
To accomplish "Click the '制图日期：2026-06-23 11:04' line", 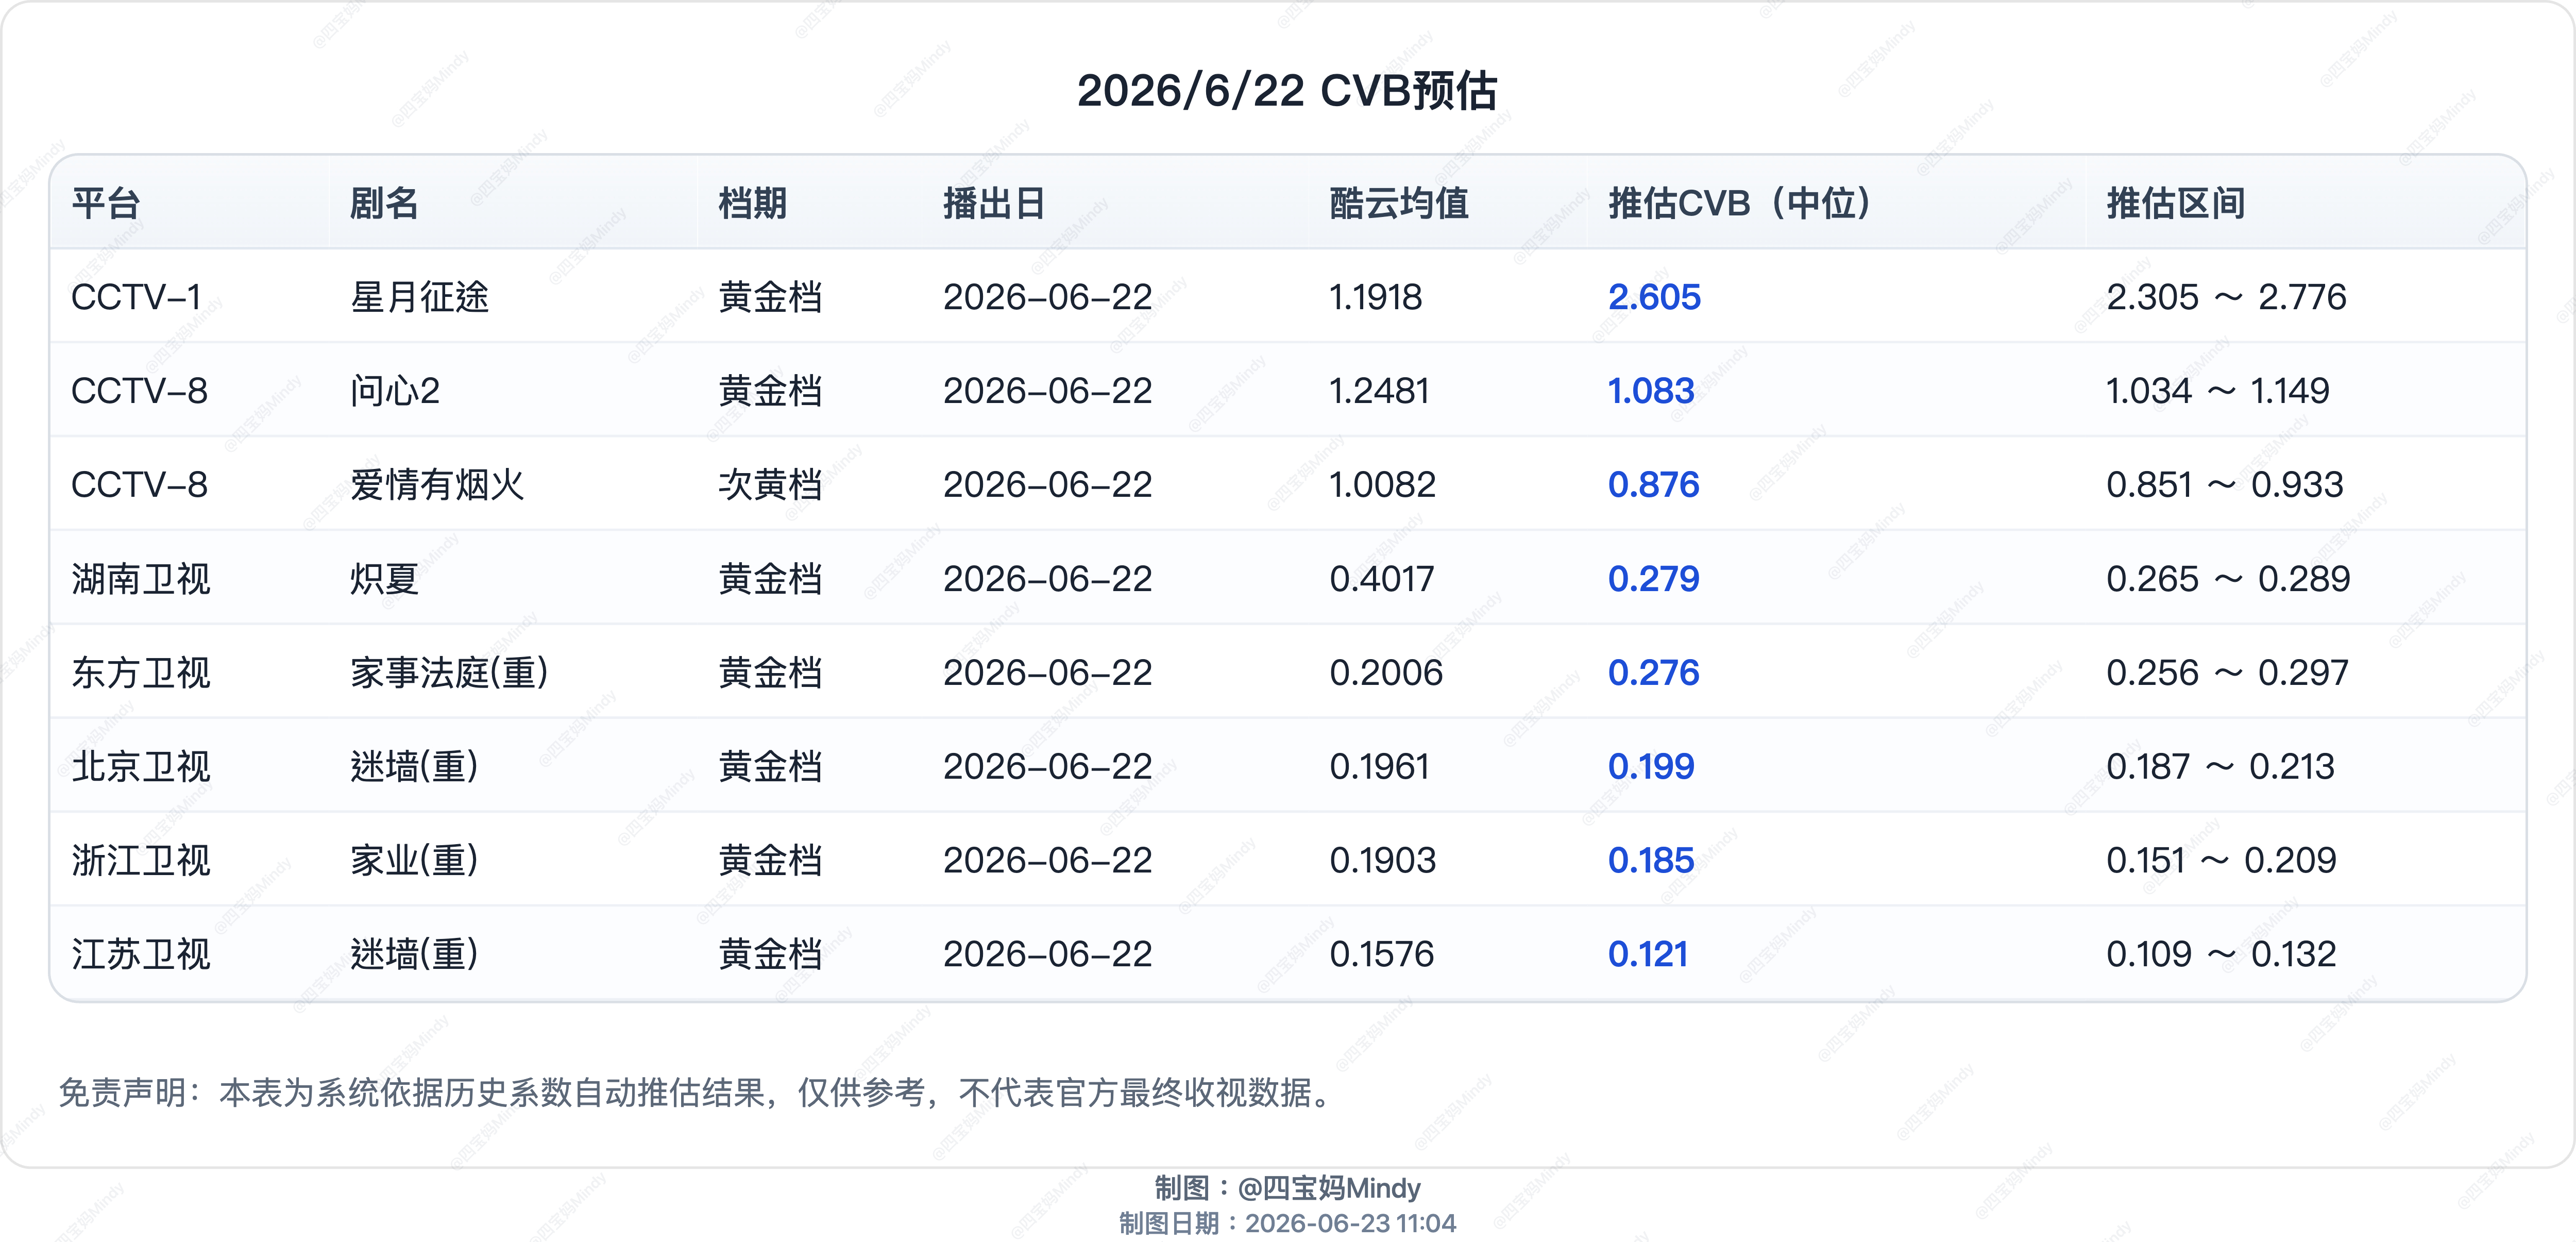I will pyautogui.click(x=1287, y=1223).
